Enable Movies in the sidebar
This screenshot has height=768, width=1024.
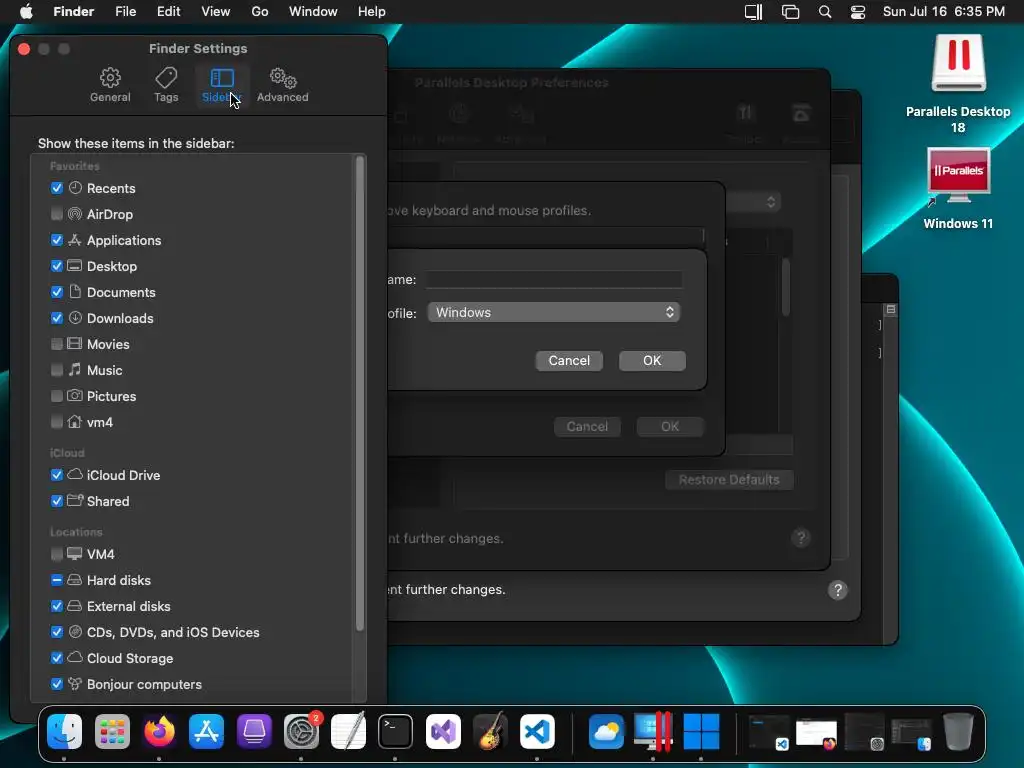(57, 344)
